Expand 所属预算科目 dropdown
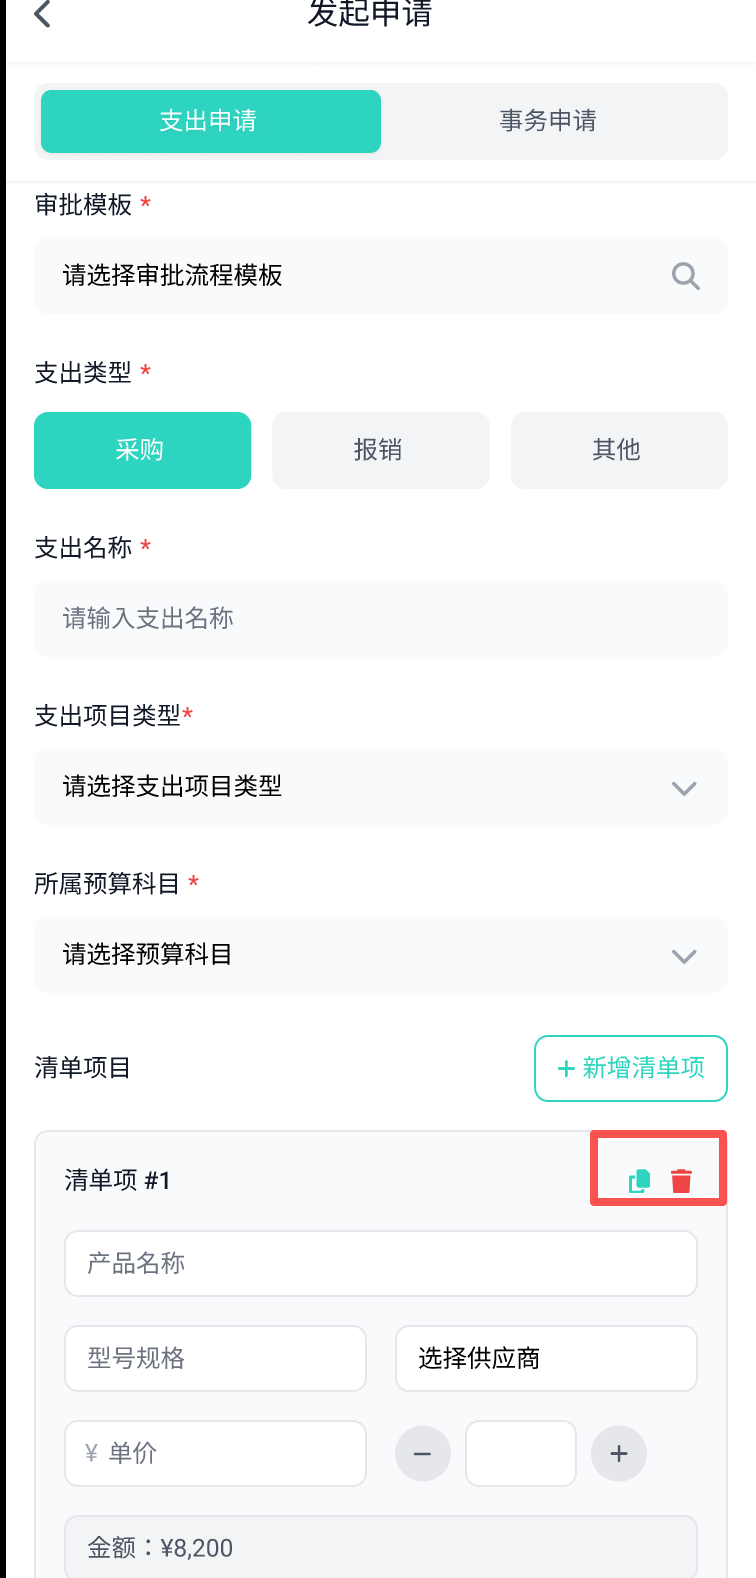 (380, 955)
